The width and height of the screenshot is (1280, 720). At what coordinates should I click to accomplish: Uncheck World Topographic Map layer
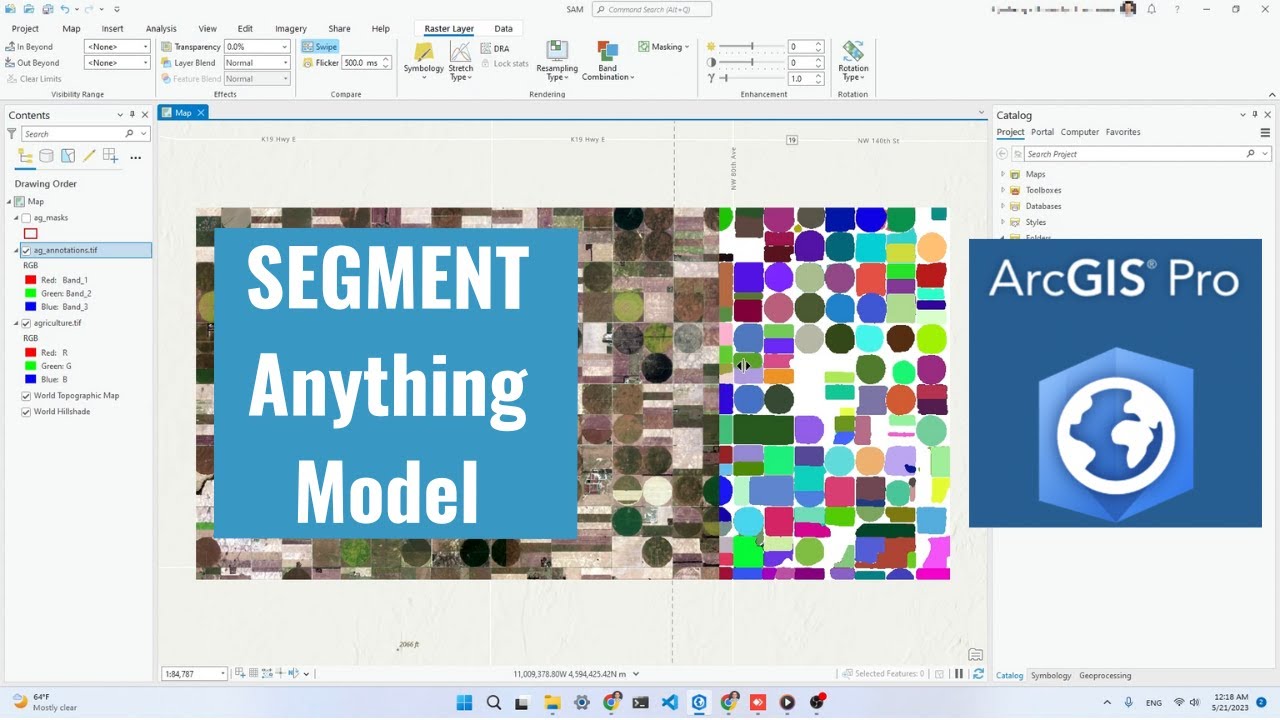[x=26, y=396]
